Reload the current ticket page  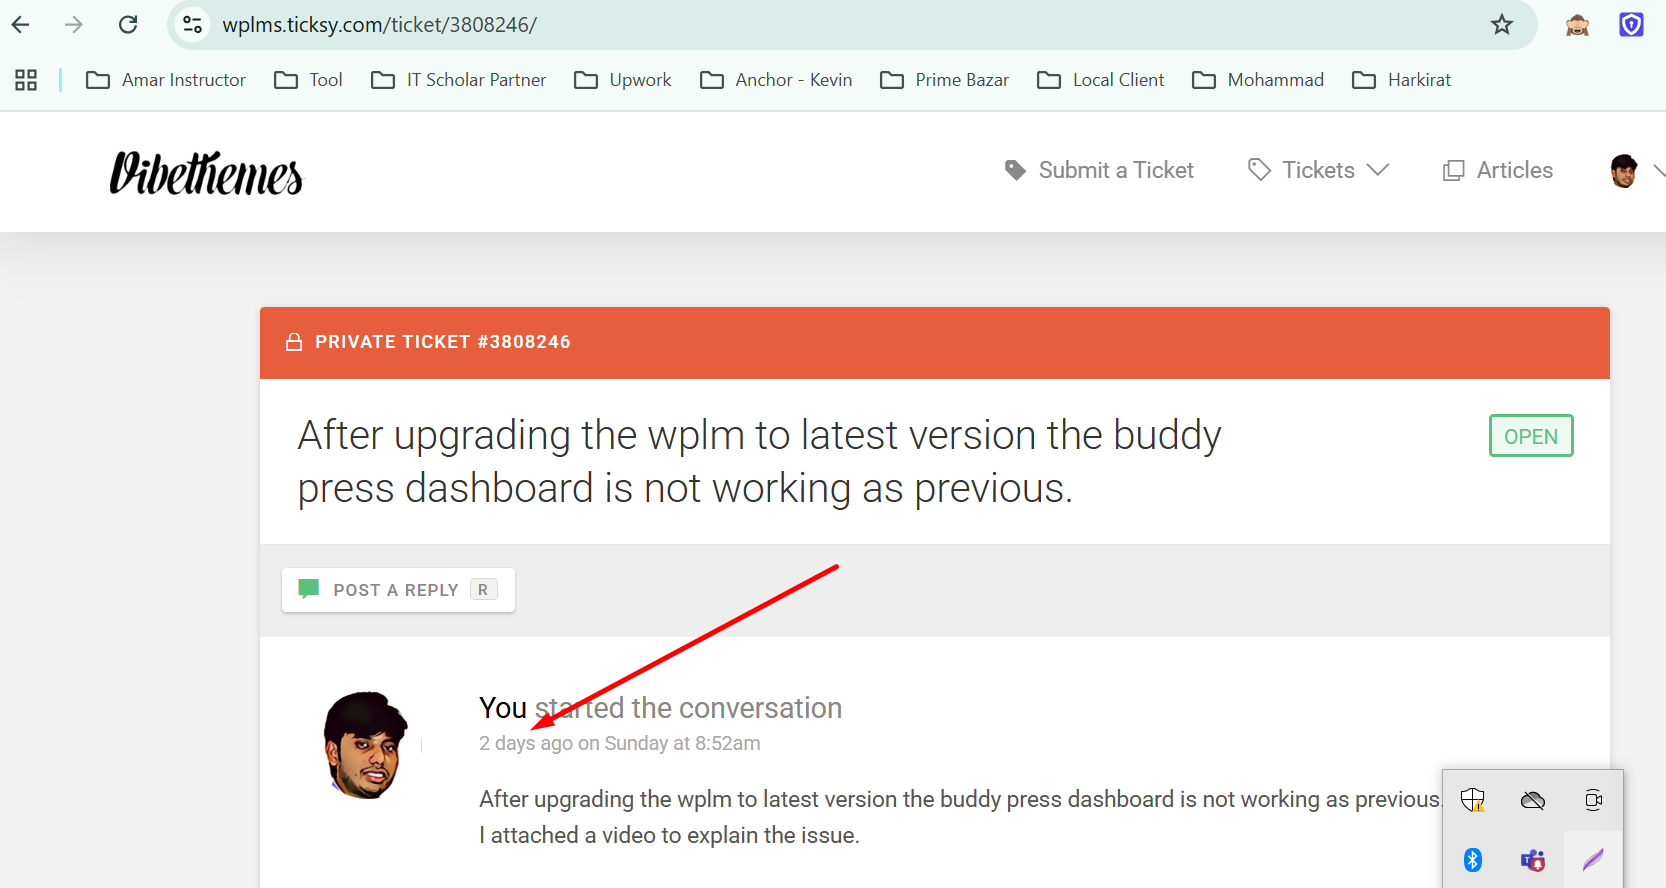(x=128, y=24)
